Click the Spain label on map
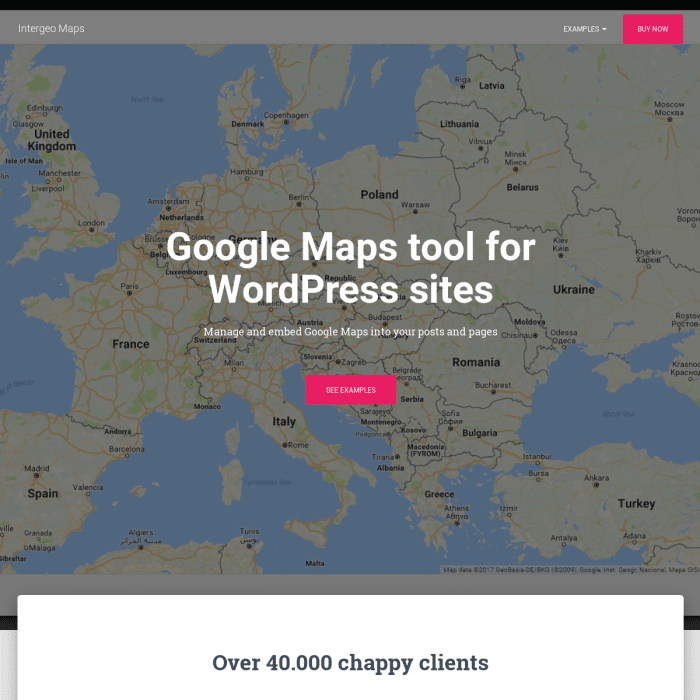The width and height of the screenshot is (700, 700). 43,493
